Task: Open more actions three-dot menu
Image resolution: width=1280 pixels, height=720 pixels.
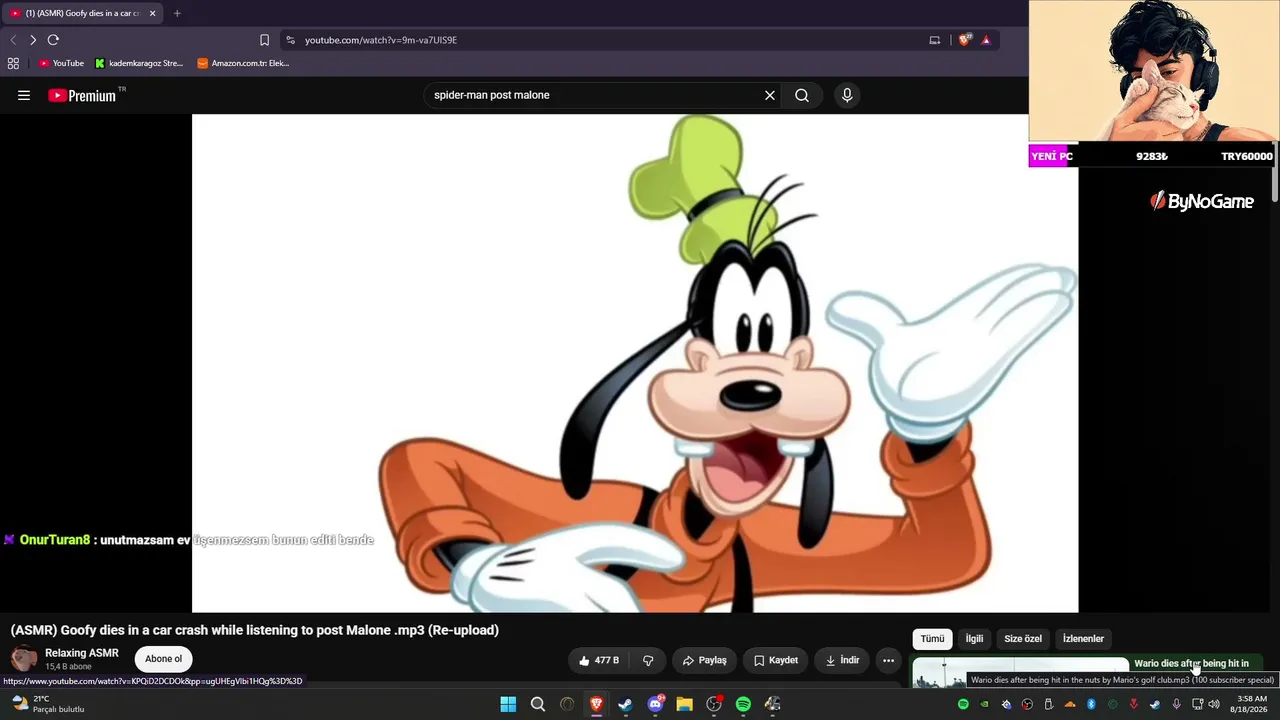Action: click(x=888, y=660)
